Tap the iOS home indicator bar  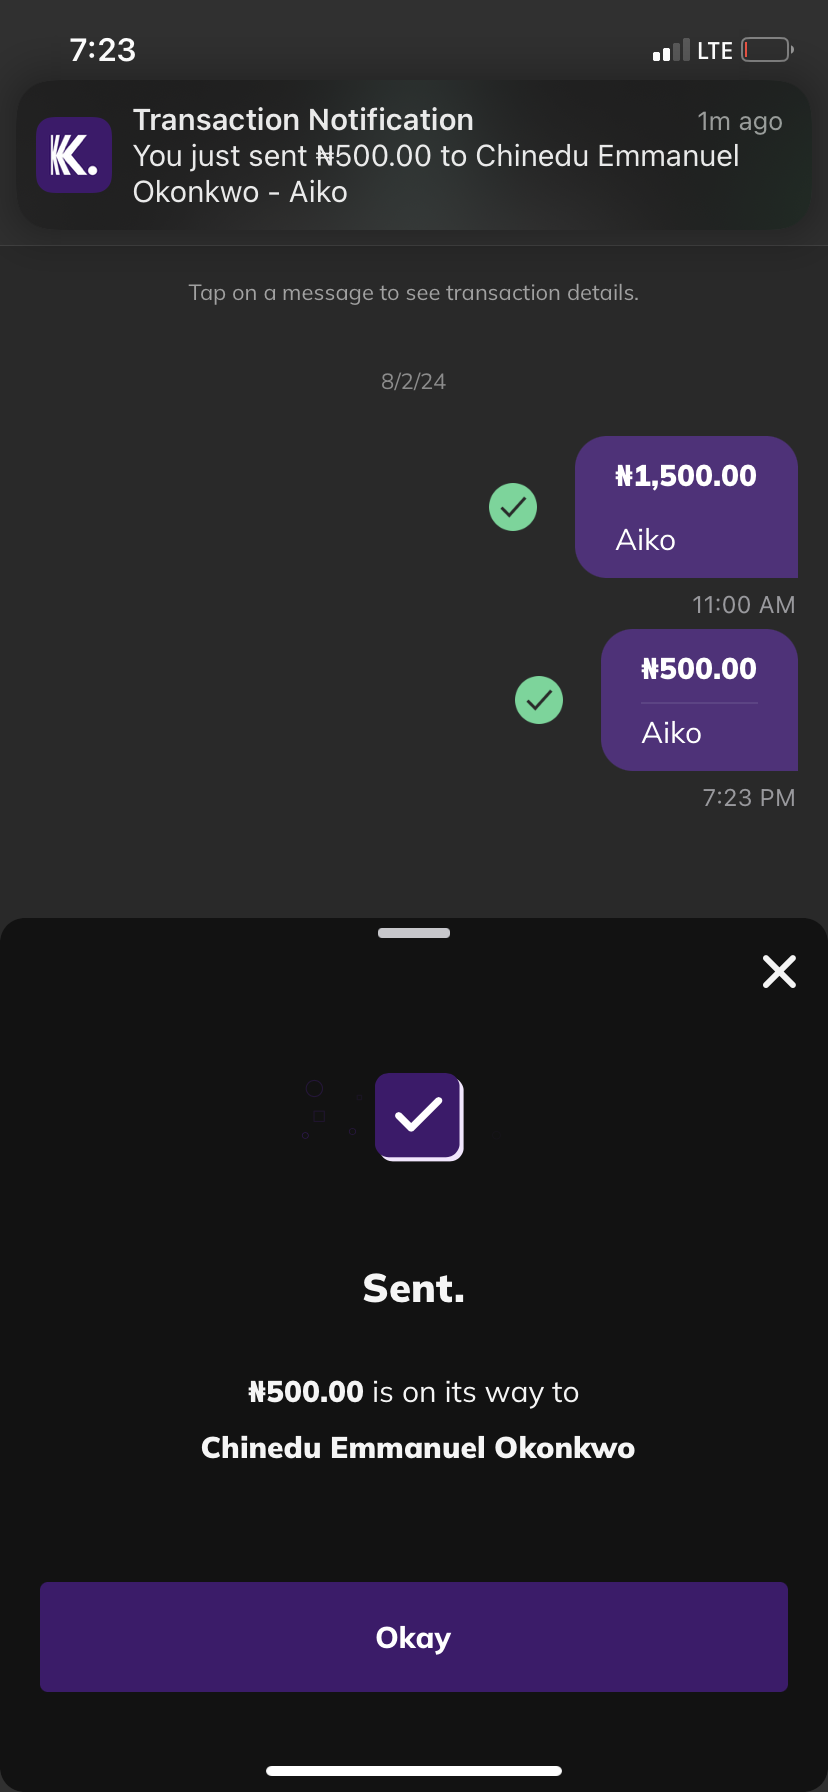click(414, 1770)
